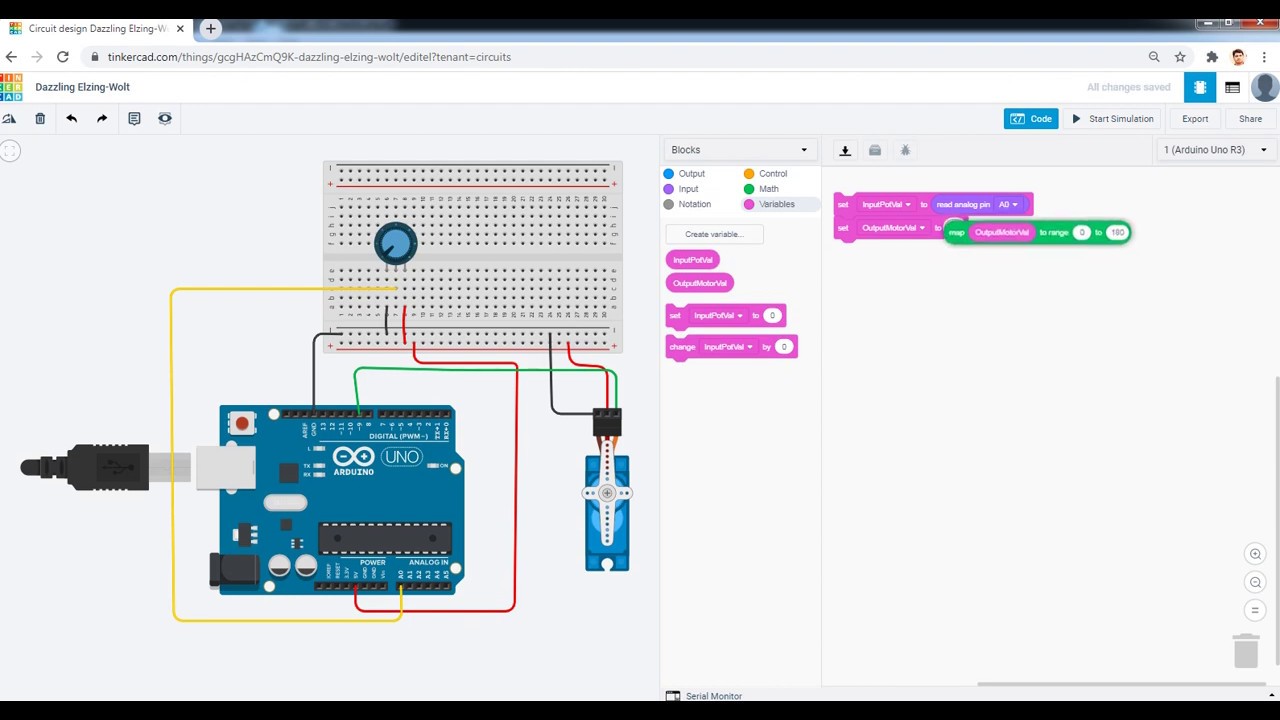Undo the last action
This screenshot has width=1280, height=720.
[71, 118]
